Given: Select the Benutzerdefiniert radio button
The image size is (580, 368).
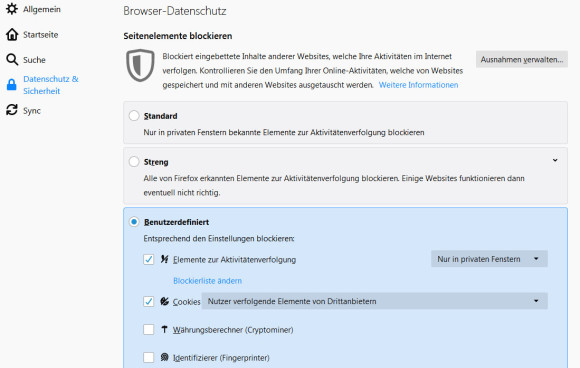Looking at the screenshot, I should 134,222.
